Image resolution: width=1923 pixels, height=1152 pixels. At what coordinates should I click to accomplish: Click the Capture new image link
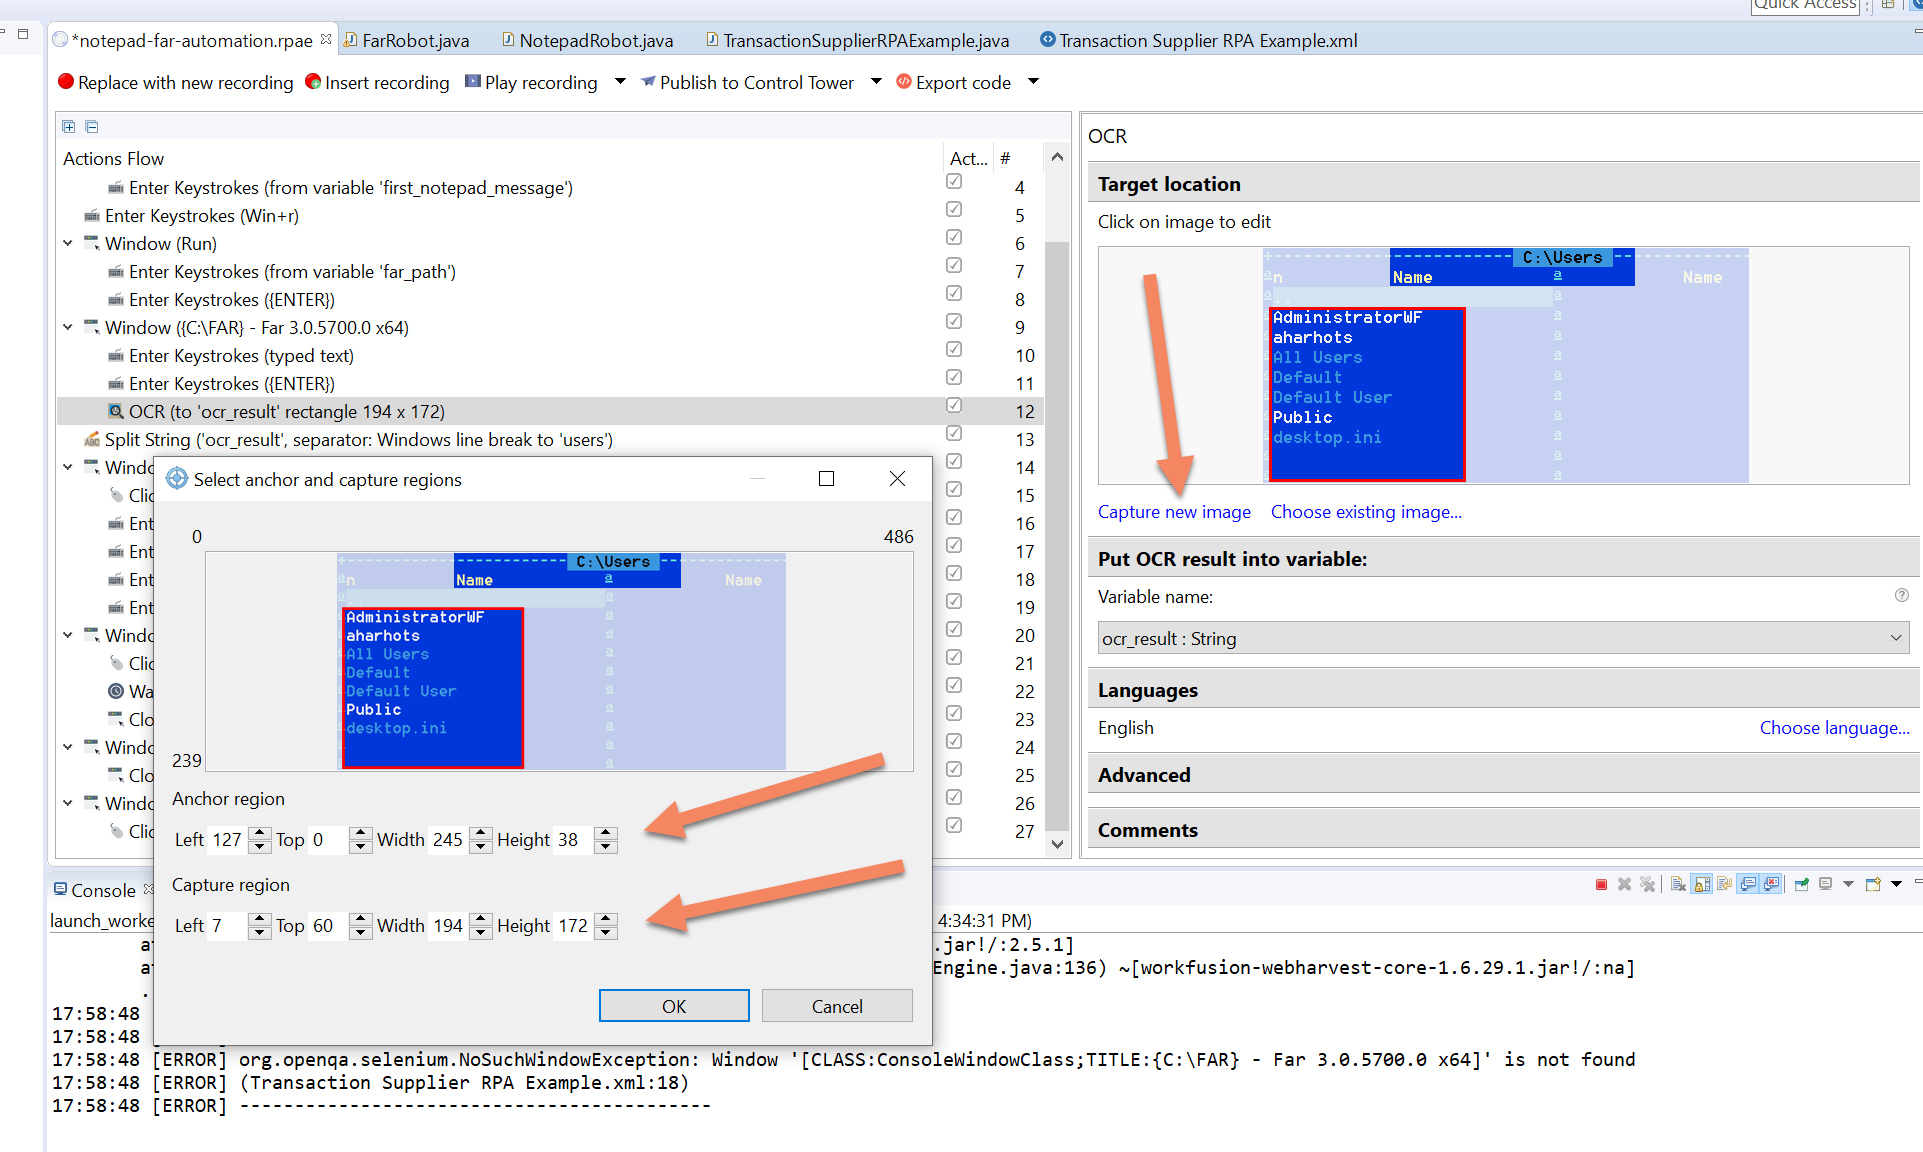click(1174, 512)
